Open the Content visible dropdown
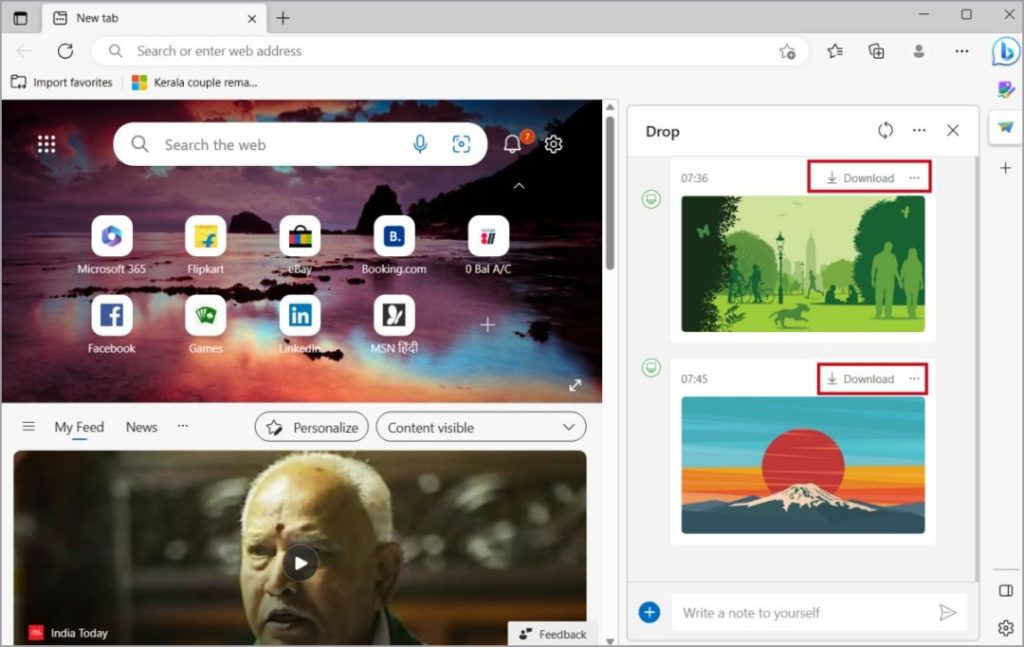The height and width of the screenshot is (647, 1024). point(480,427)
